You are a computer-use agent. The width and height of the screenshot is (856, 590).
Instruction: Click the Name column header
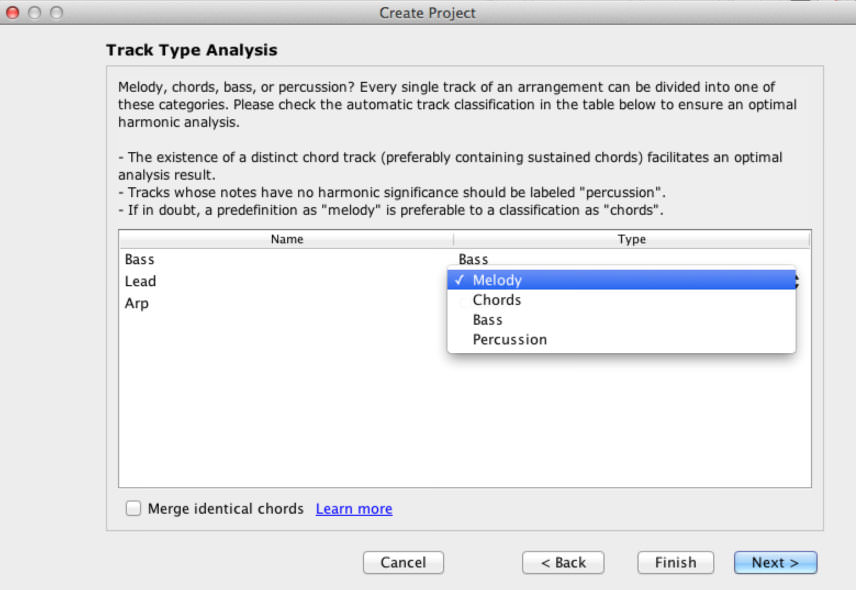pos(286,239)
